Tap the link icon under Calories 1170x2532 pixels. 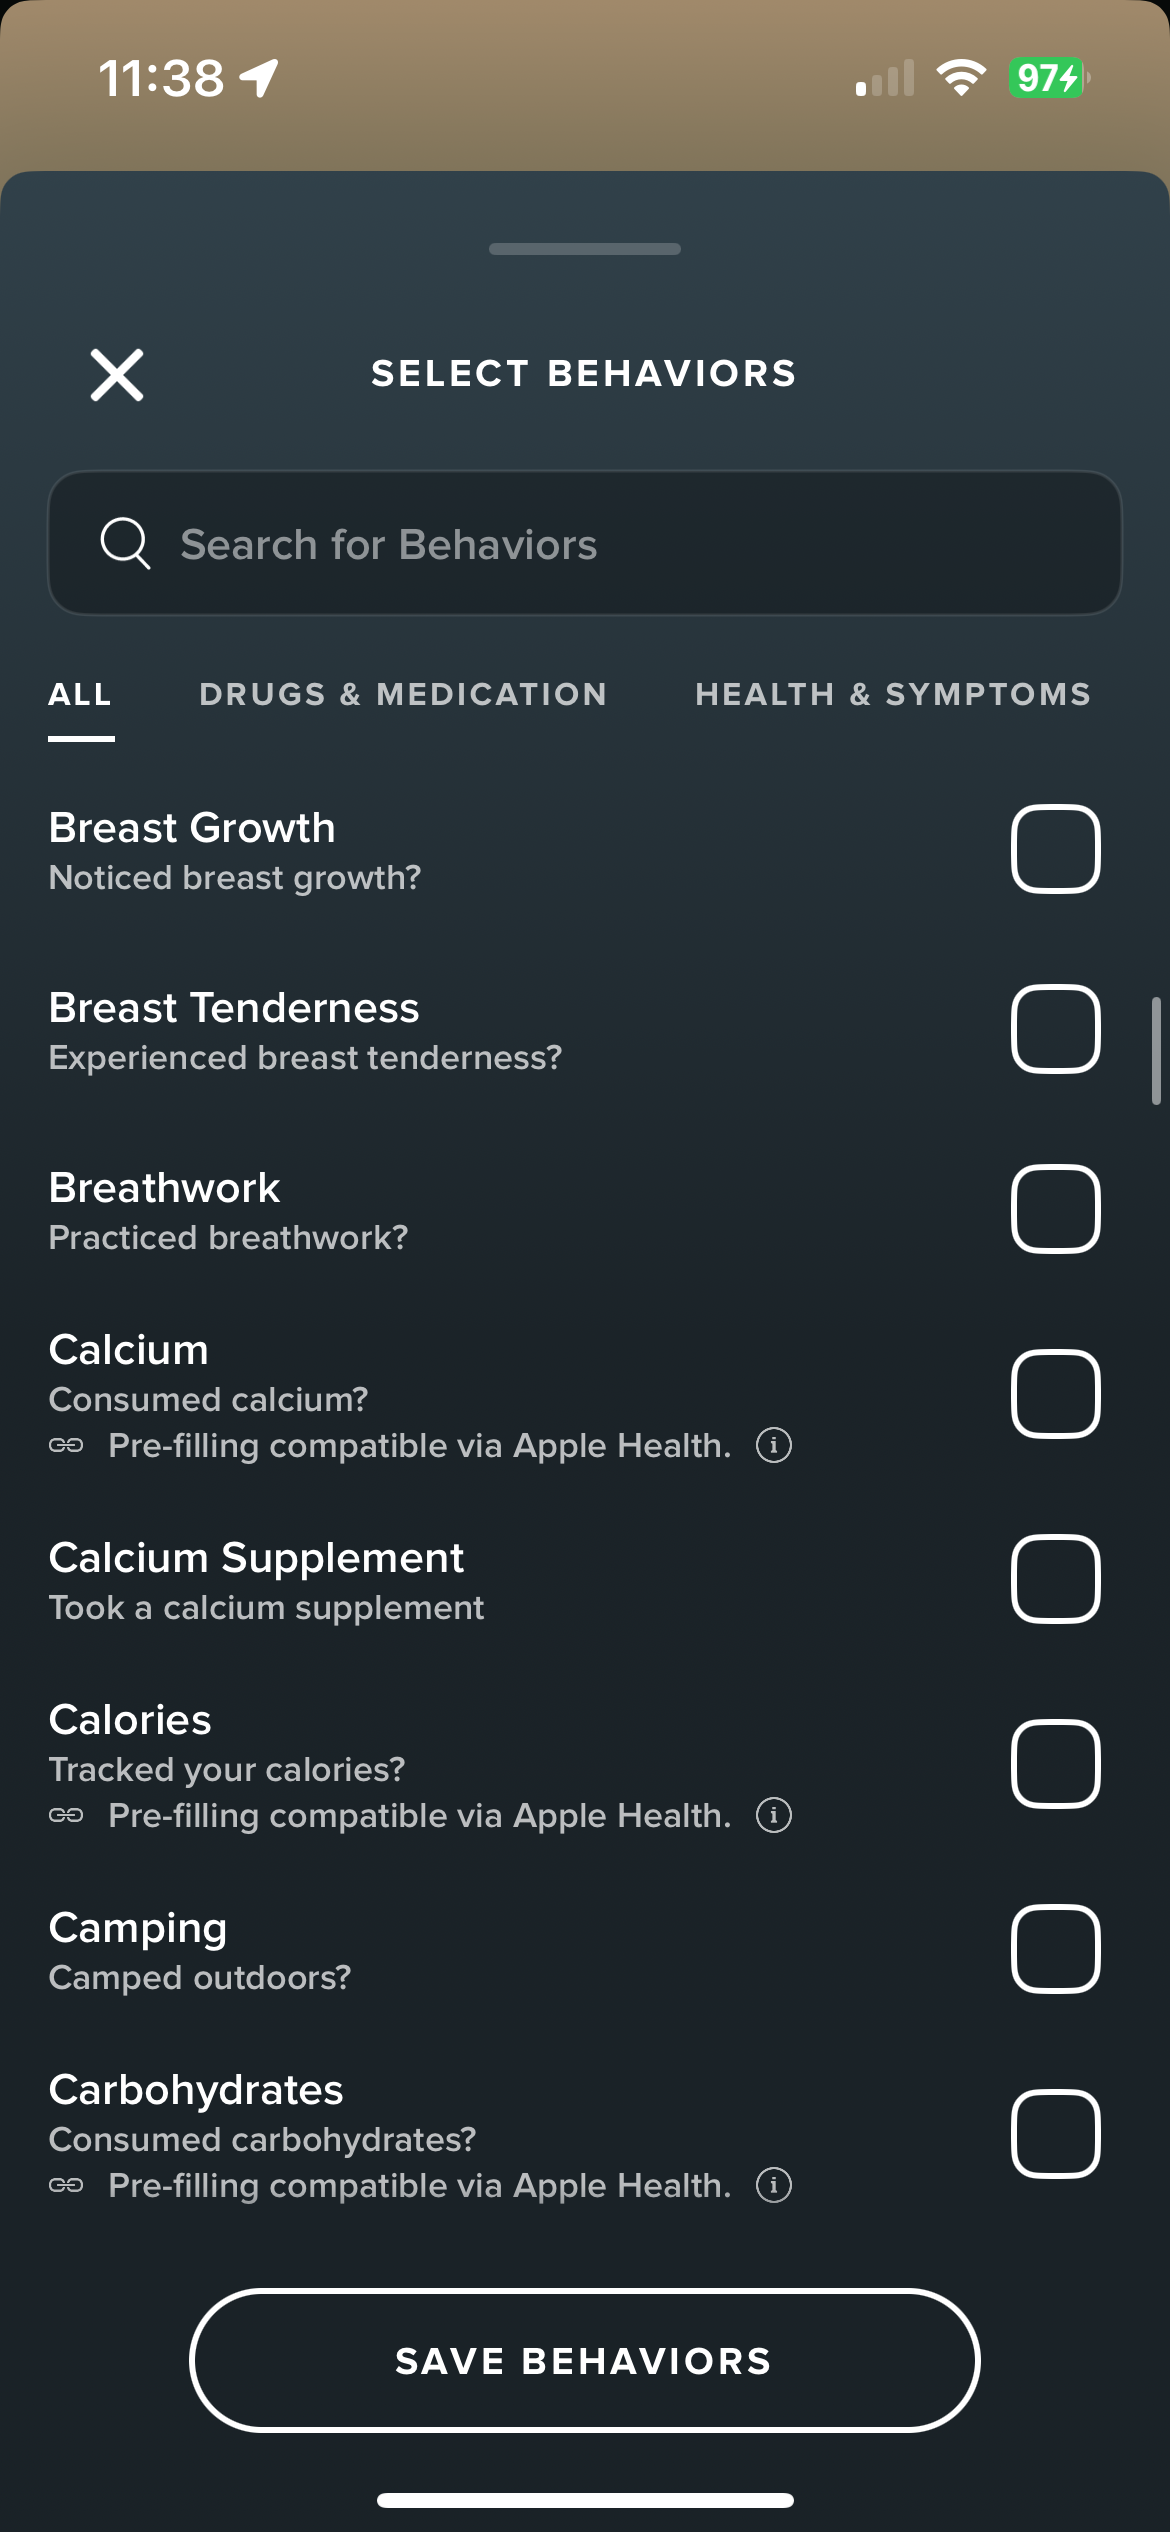[66, 1815]
